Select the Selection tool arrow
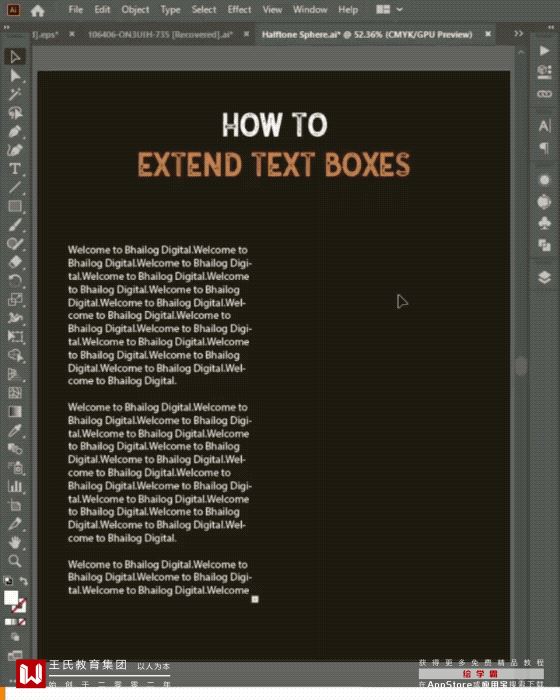This screenshot has width=560, height=700. point(15,57)
